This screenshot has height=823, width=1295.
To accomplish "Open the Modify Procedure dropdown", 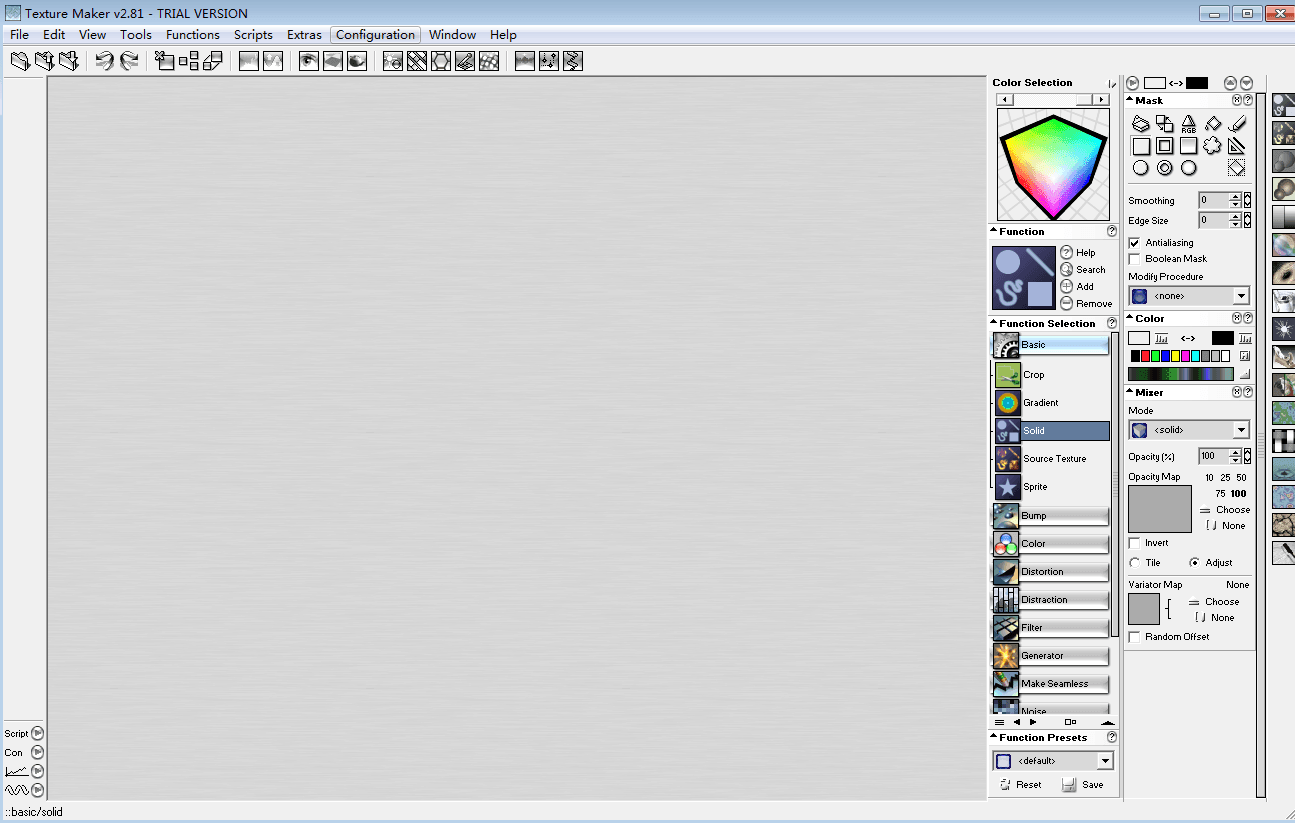I will point(1241,295).
